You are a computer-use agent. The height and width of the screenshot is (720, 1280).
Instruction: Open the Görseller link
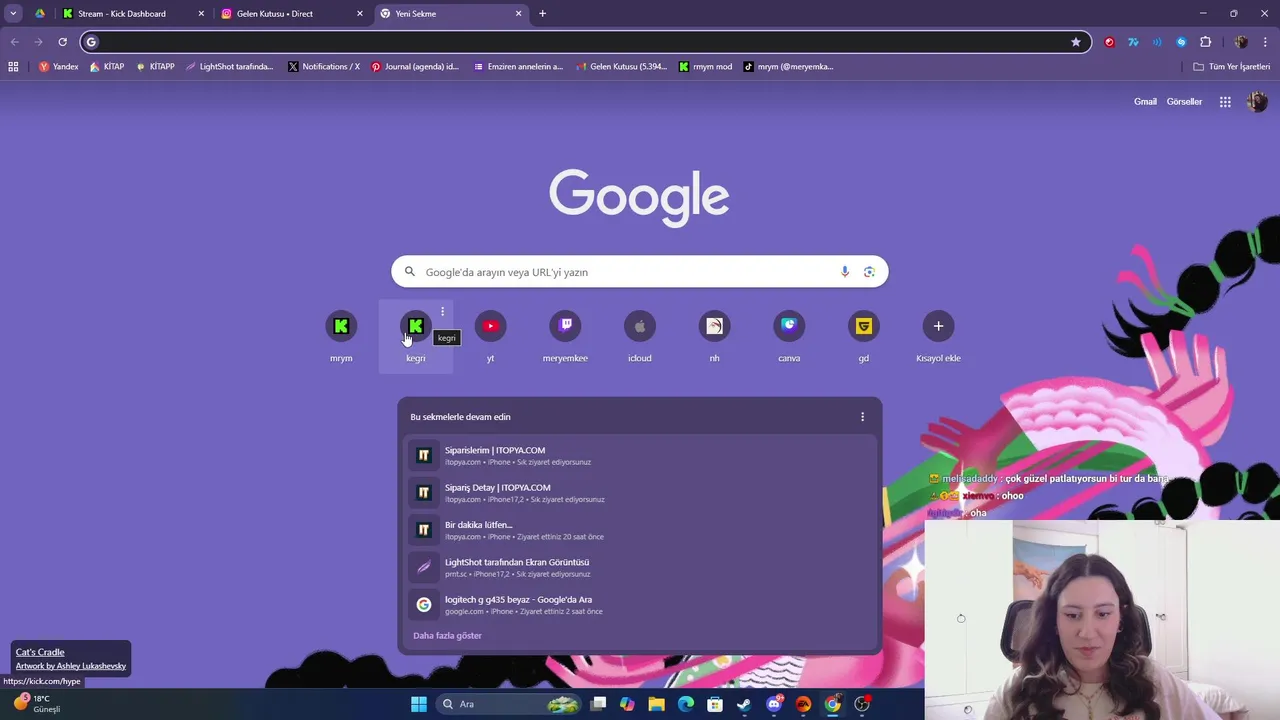click(1184, 102)
